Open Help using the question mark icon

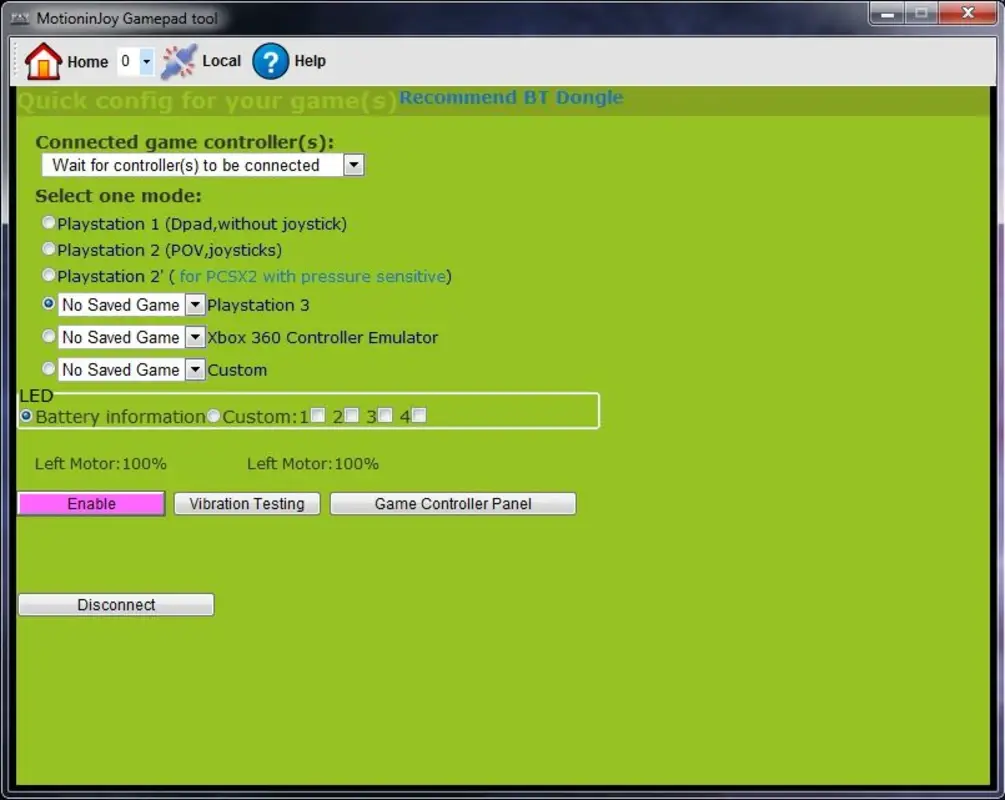tap(270, 62)
